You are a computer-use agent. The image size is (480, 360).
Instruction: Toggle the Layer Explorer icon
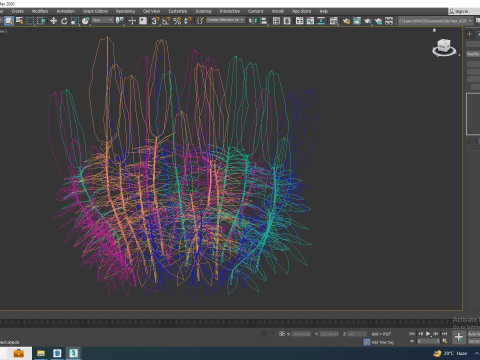(287, 21)
